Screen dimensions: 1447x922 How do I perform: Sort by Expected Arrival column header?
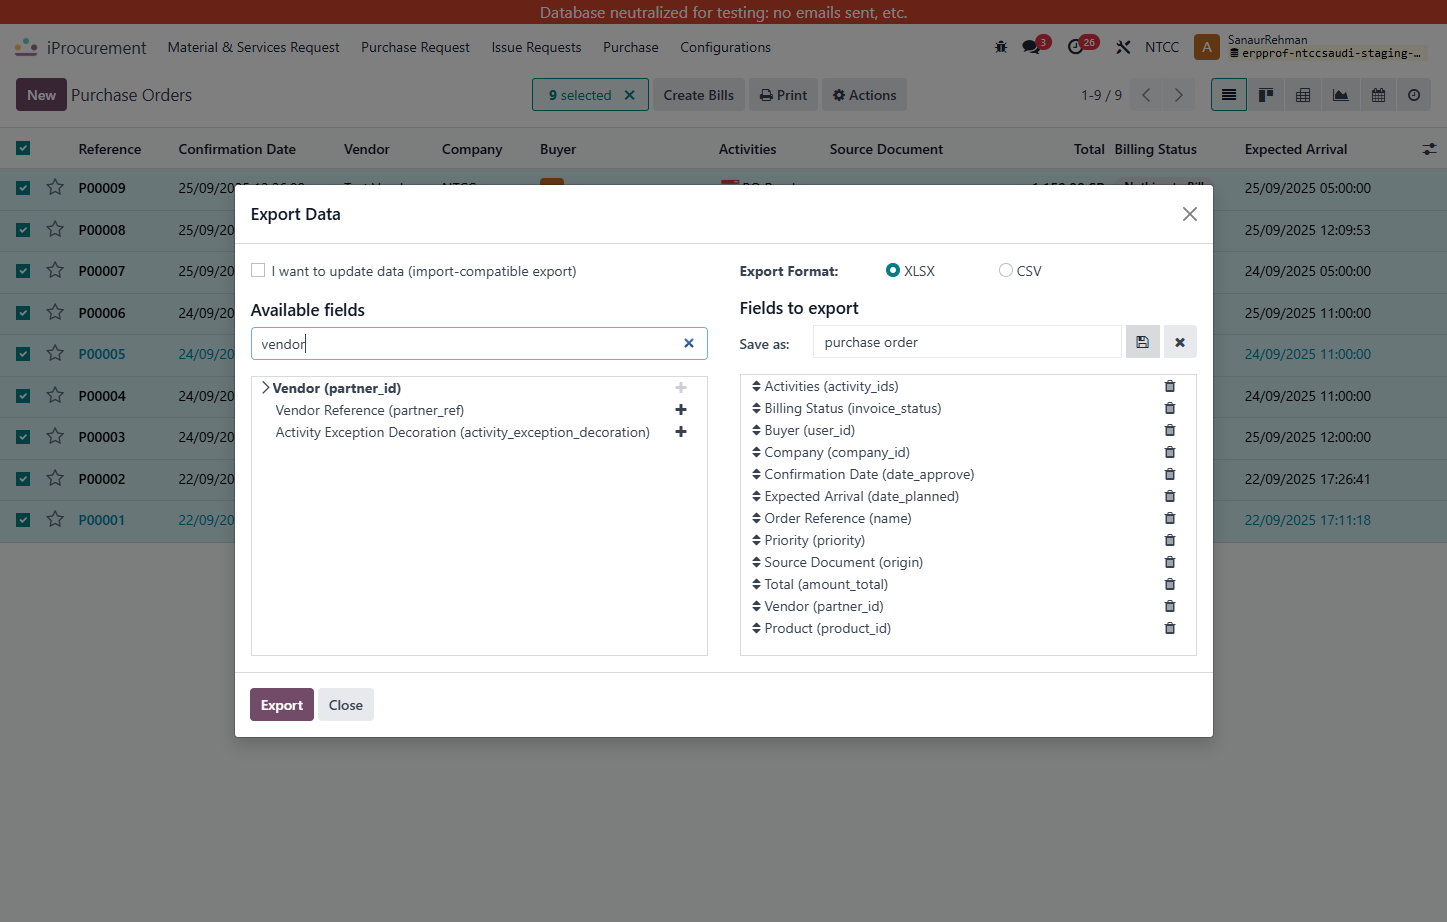coord(1295,149)
